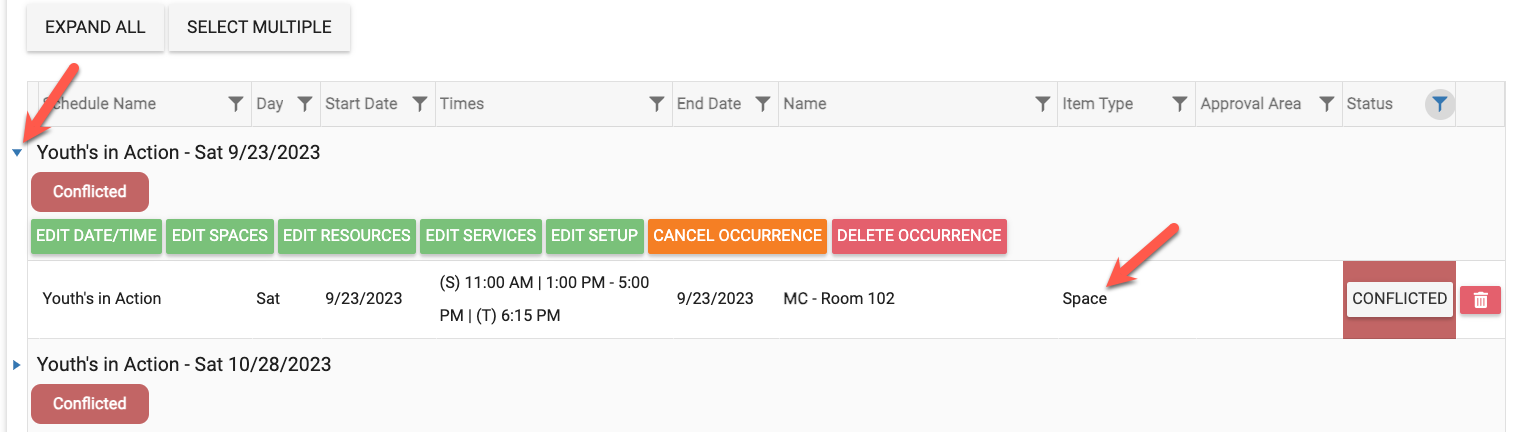Filter by End Date column

point(762,104)
